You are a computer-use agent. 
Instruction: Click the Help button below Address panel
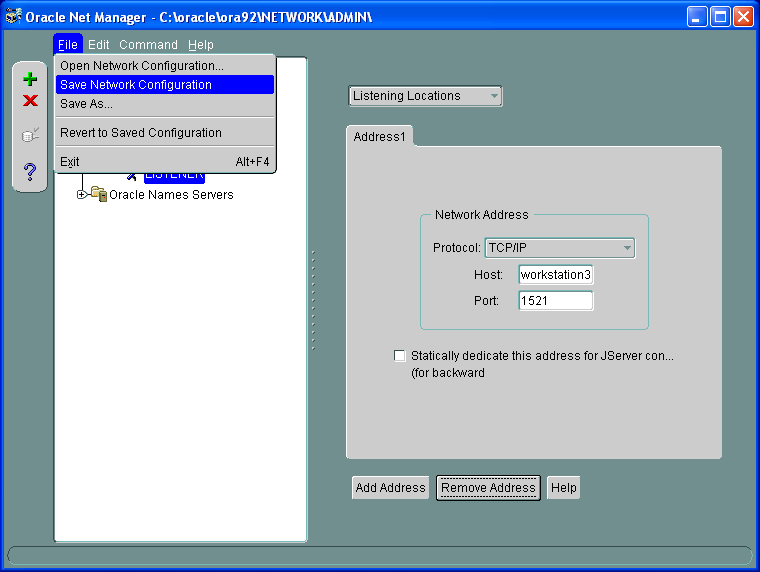(x=563, y=488)
